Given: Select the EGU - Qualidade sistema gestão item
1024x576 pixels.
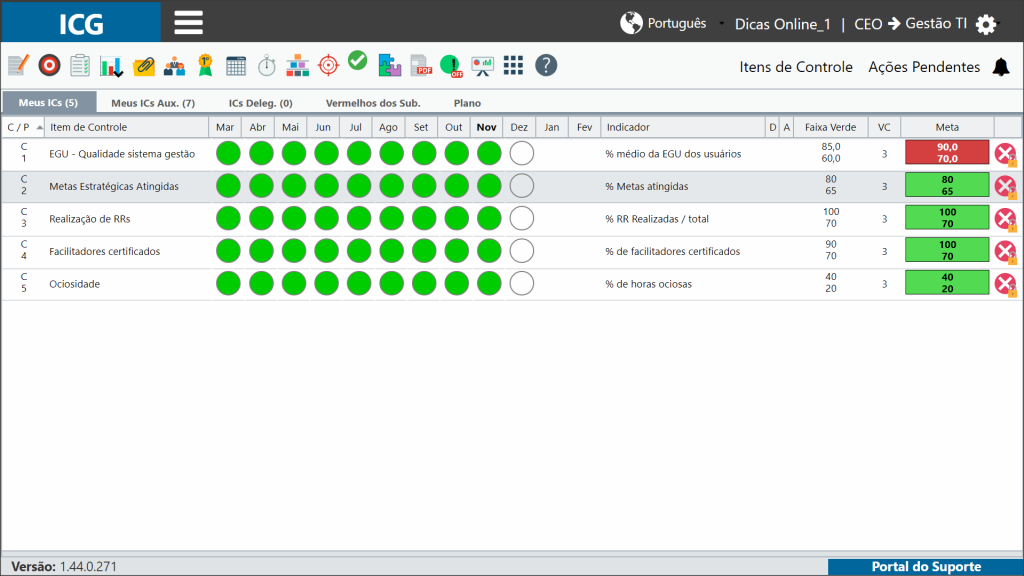Looking at the screenshot, I should click(x=122, y=154).
